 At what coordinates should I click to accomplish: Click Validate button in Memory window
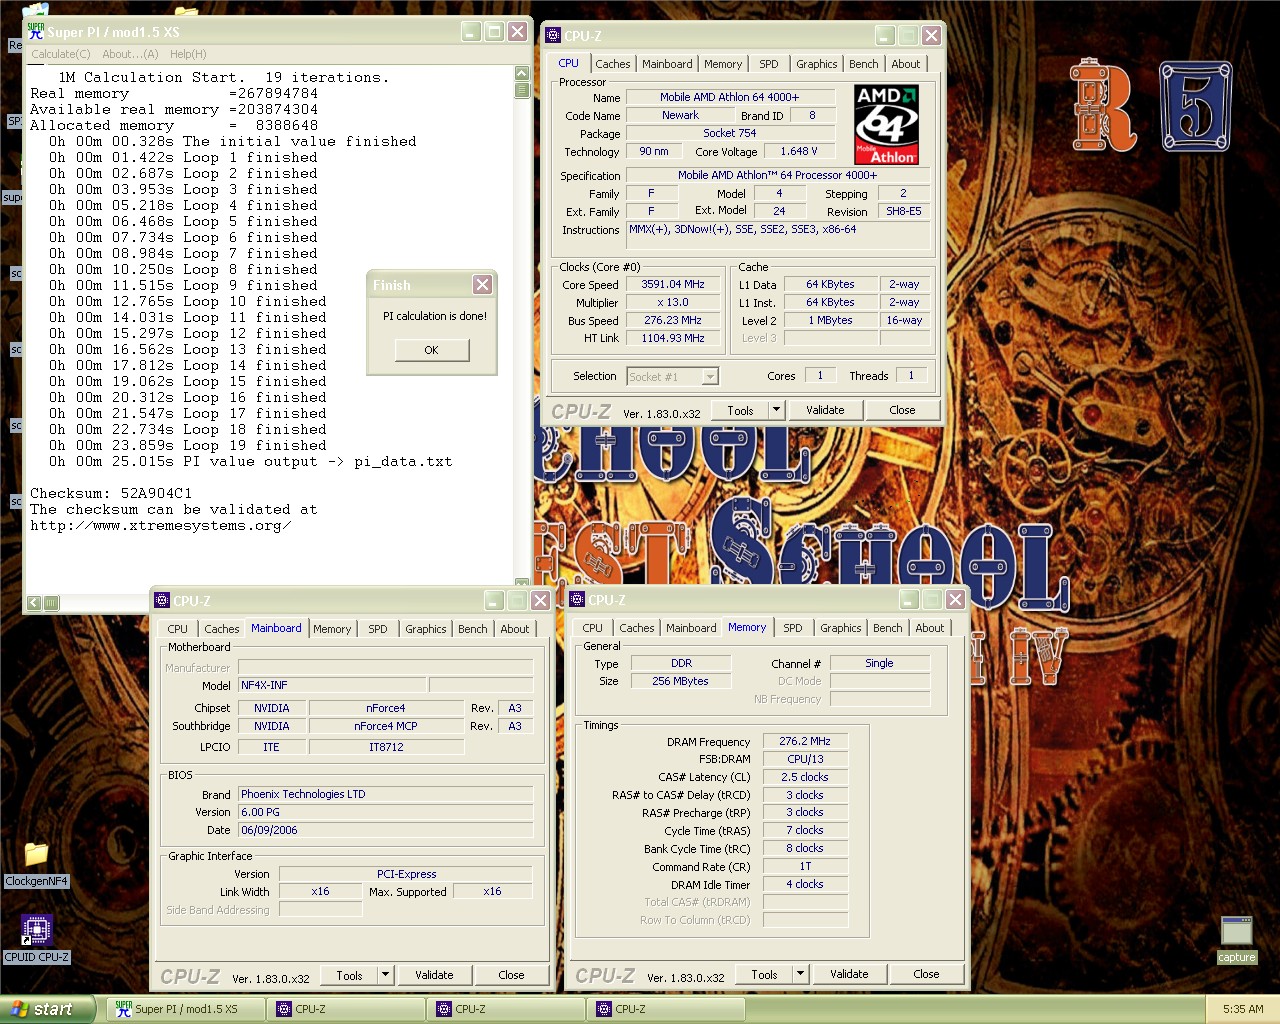849,974
